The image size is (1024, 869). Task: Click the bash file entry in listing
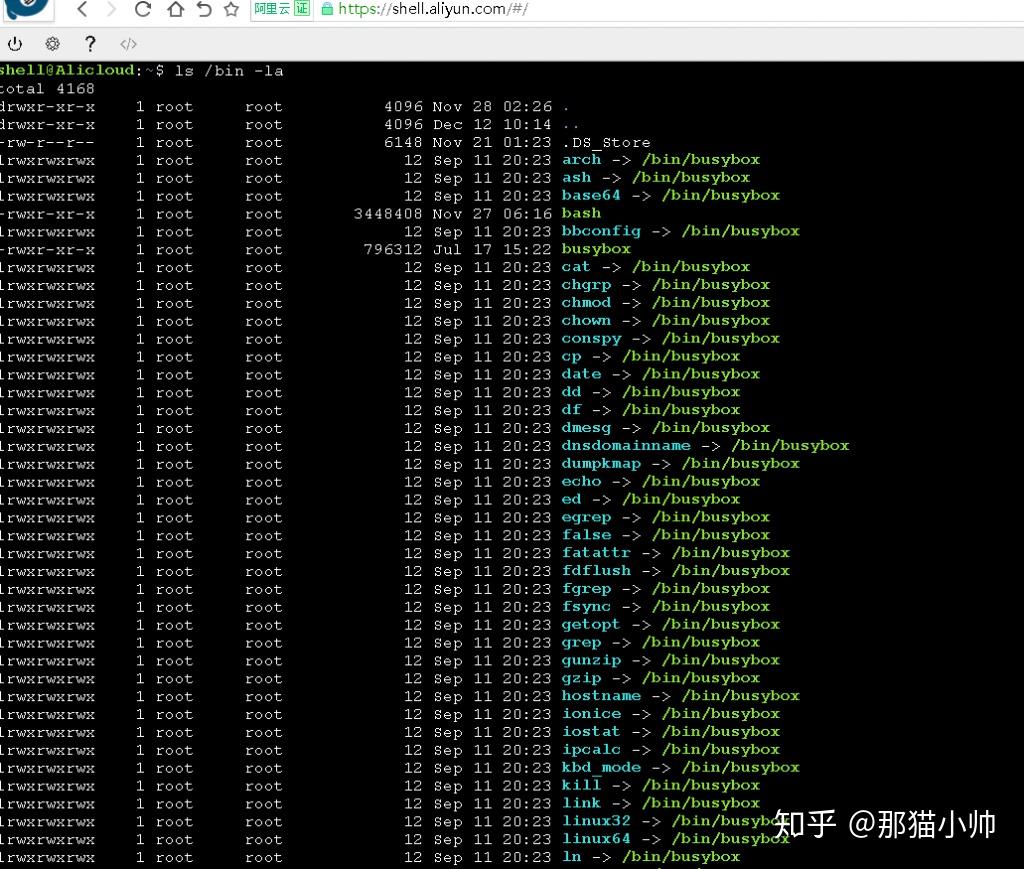[x=581, y=213]
